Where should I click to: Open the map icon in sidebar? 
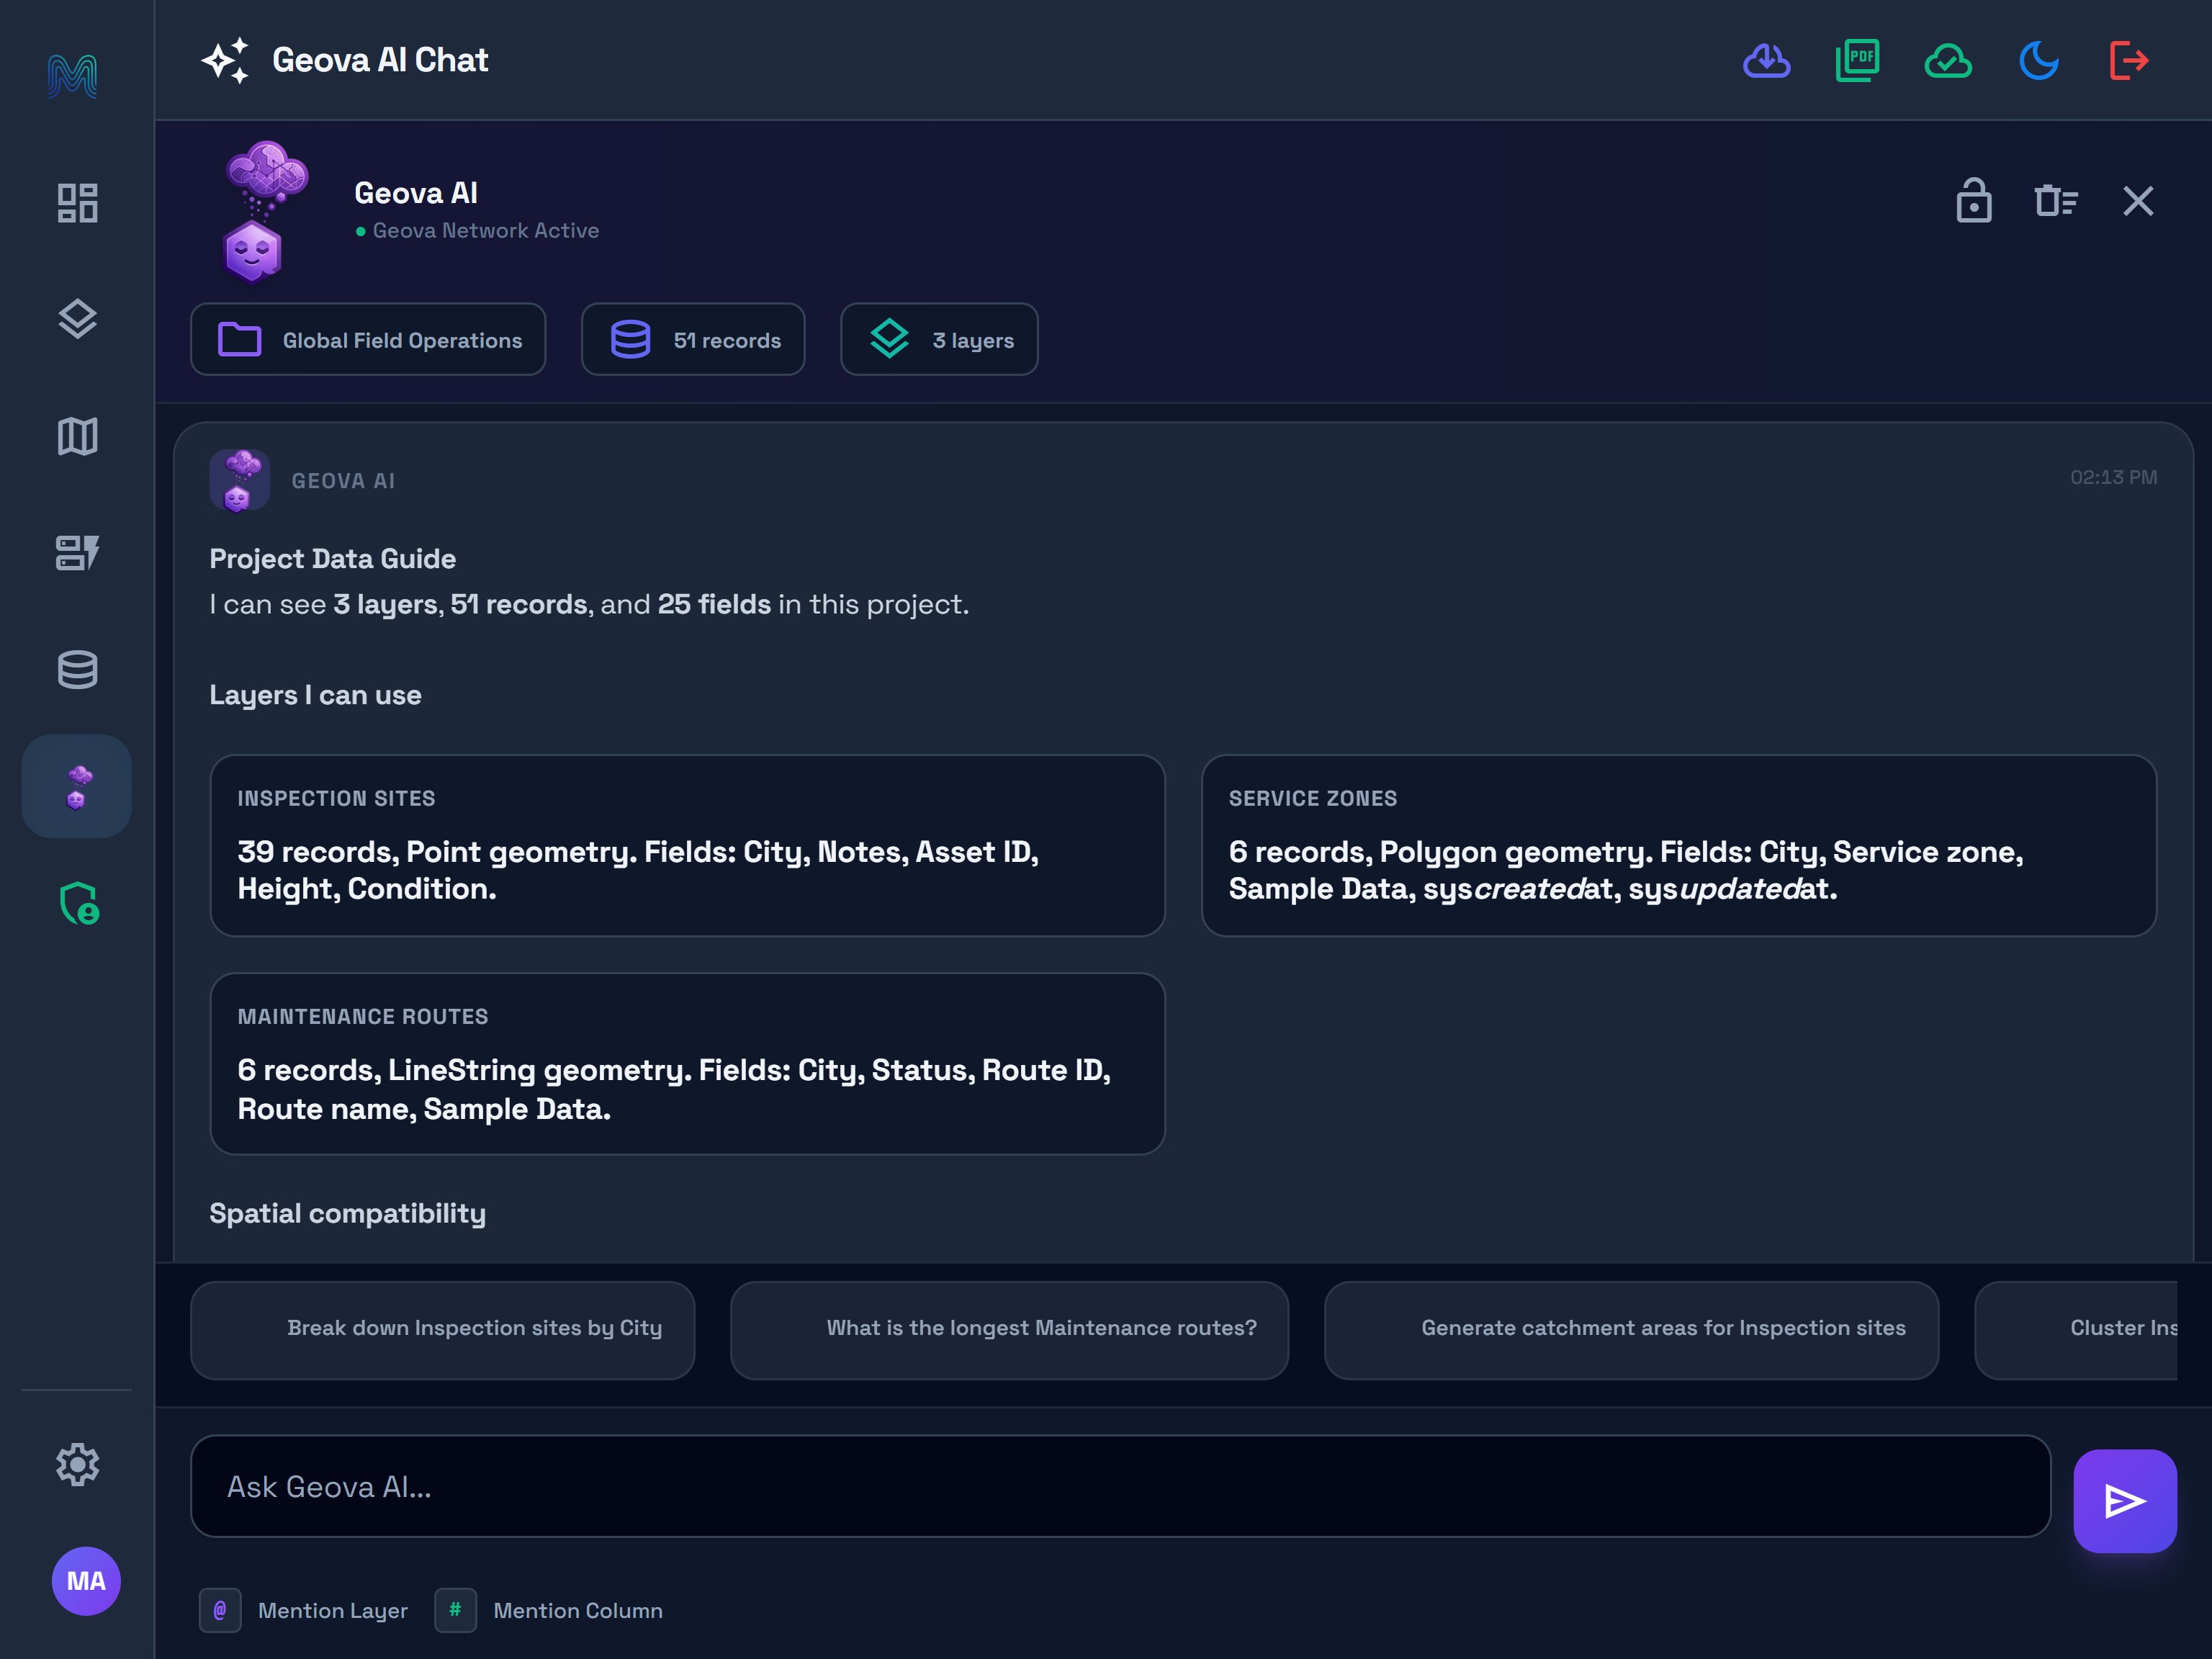[x=77, y=436]
